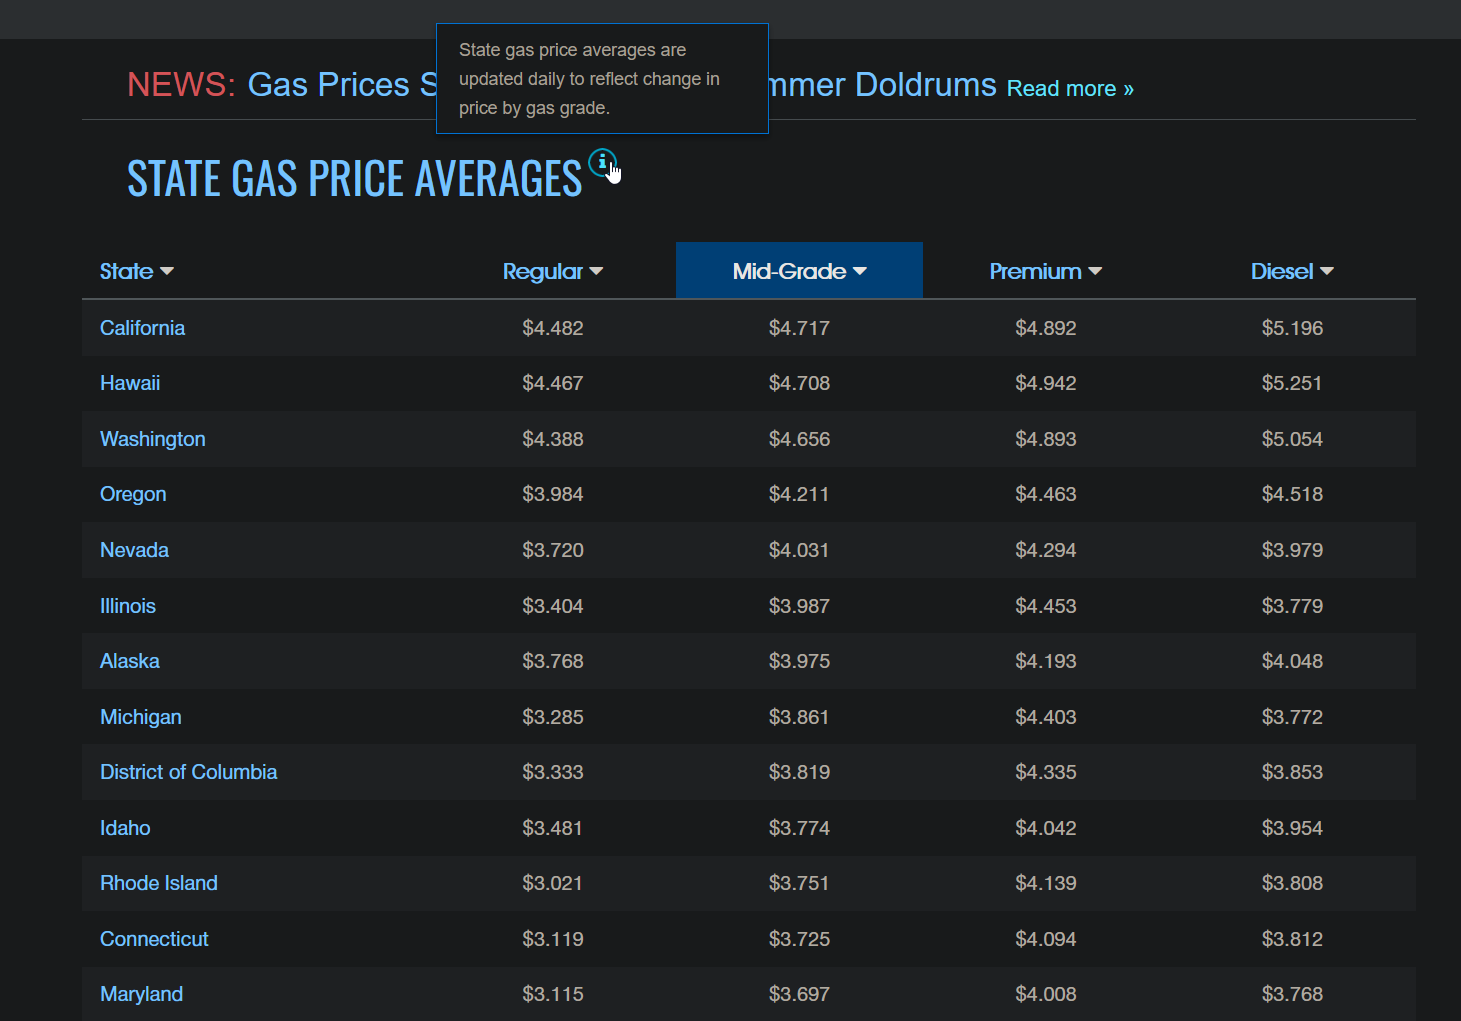
Task: Select Oregon's regular price $3.984
Action: (x=553, y=494)
